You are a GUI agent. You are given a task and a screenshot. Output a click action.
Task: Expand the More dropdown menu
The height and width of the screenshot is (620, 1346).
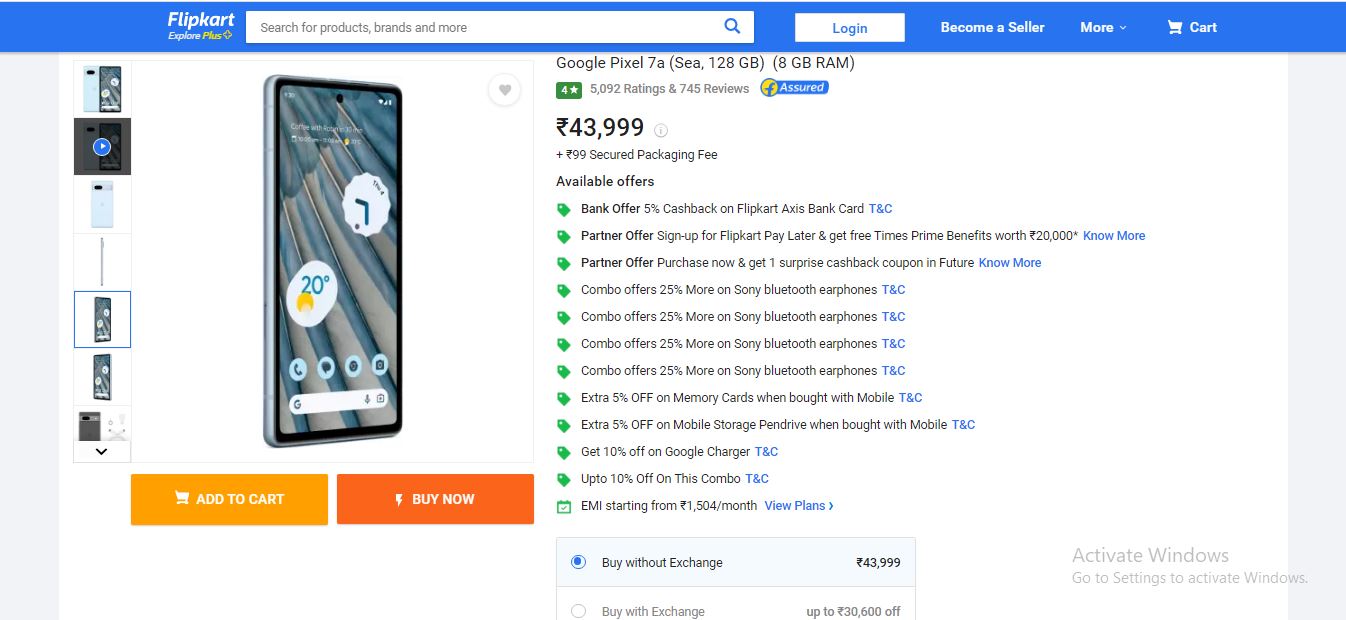(1103, 27)
